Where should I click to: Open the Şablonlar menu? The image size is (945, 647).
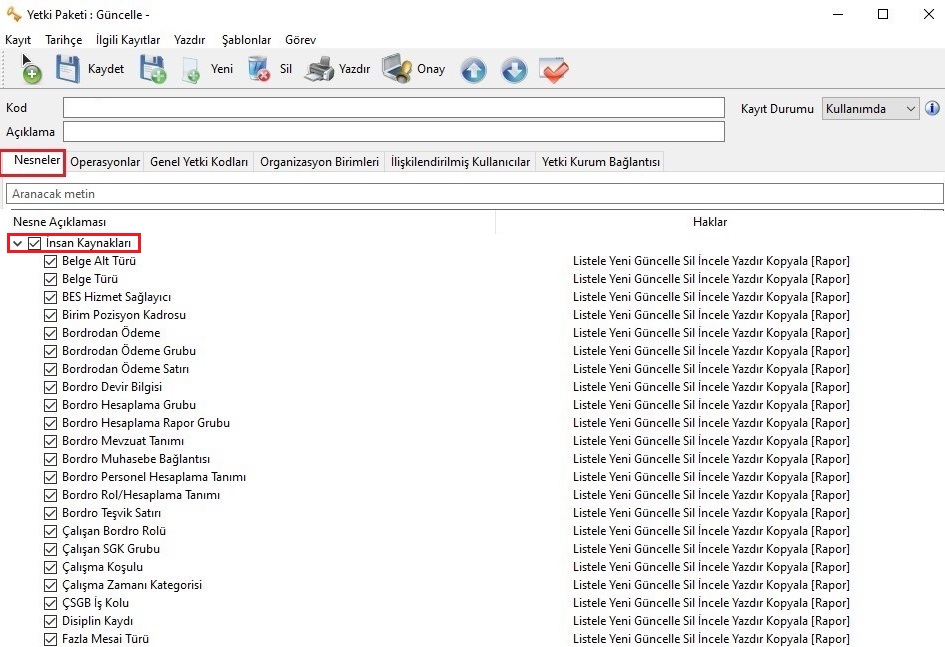245,40
